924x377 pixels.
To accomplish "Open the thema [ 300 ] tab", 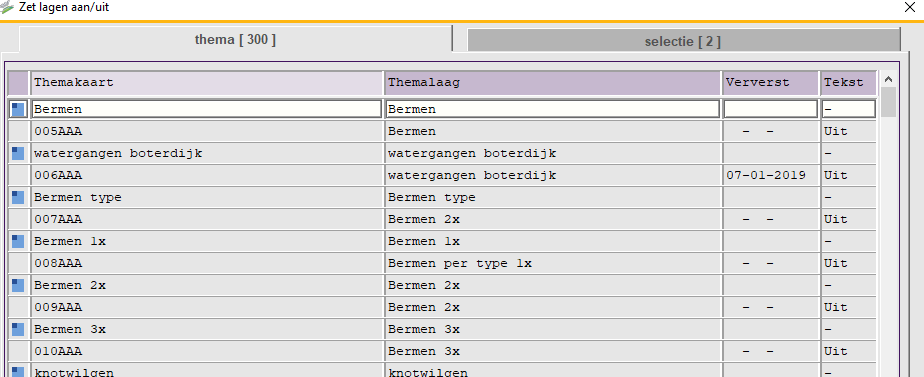I will click(x=236, y=40).
